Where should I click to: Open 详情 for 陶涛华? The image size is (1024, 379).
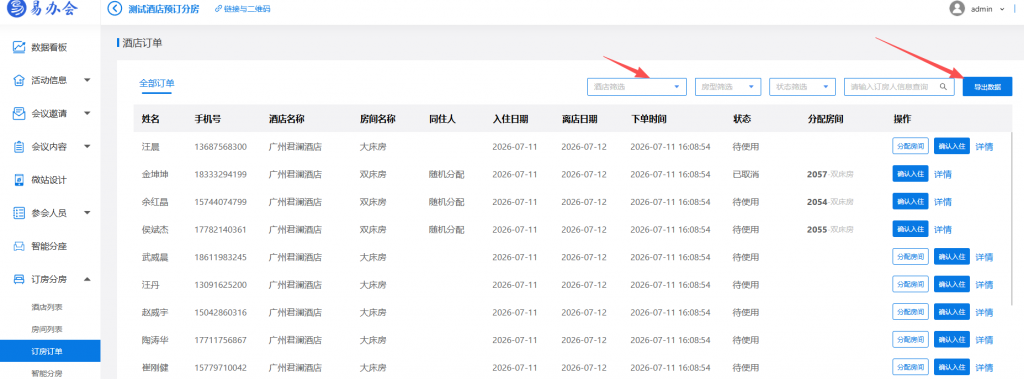984,340
